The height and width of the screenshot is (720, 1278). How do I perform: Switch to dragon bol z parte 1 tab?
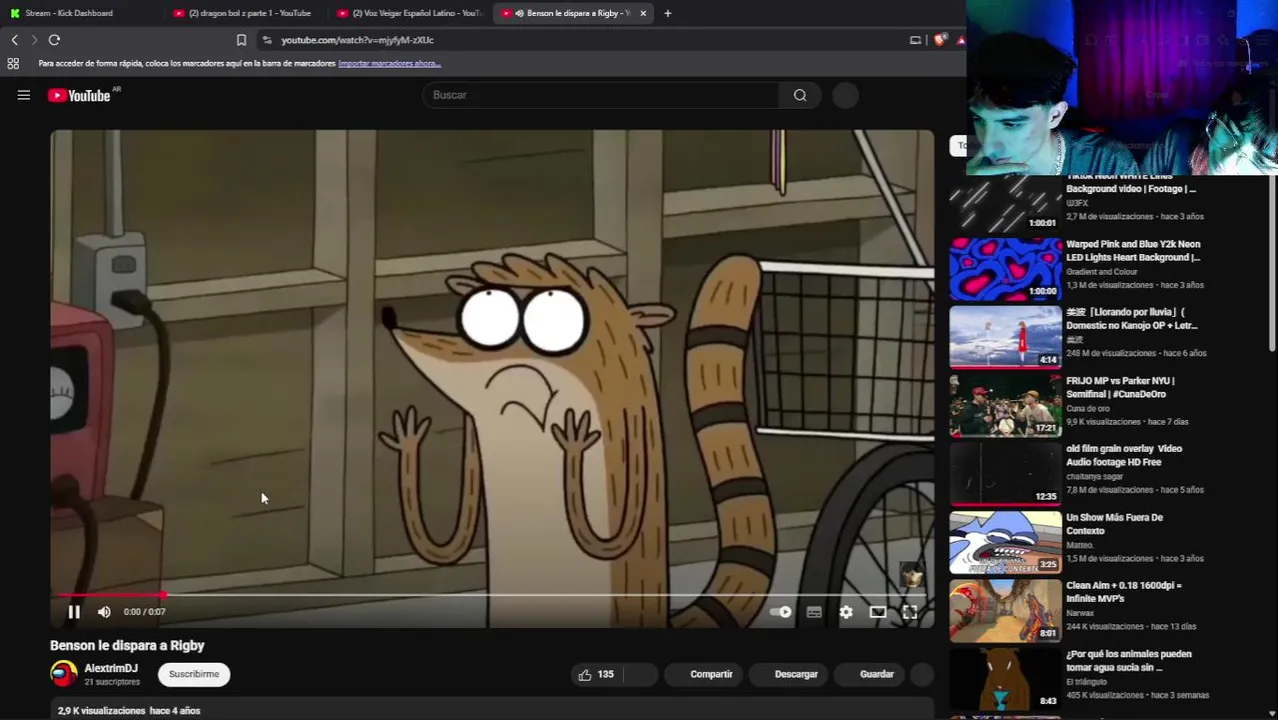(x=243, y=13)
